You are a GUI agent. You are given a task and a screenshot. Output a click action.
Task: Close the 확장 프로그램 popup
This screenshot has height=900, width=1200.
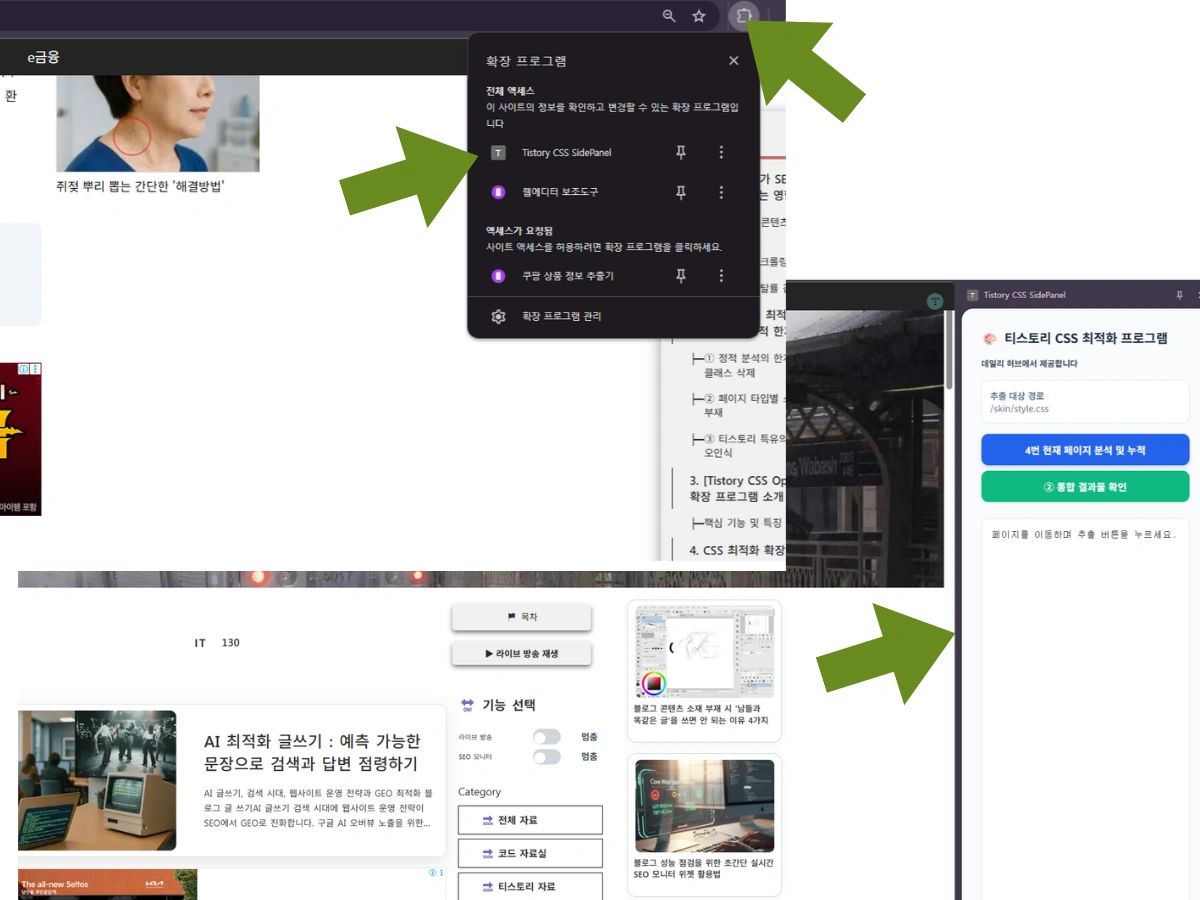734,61
